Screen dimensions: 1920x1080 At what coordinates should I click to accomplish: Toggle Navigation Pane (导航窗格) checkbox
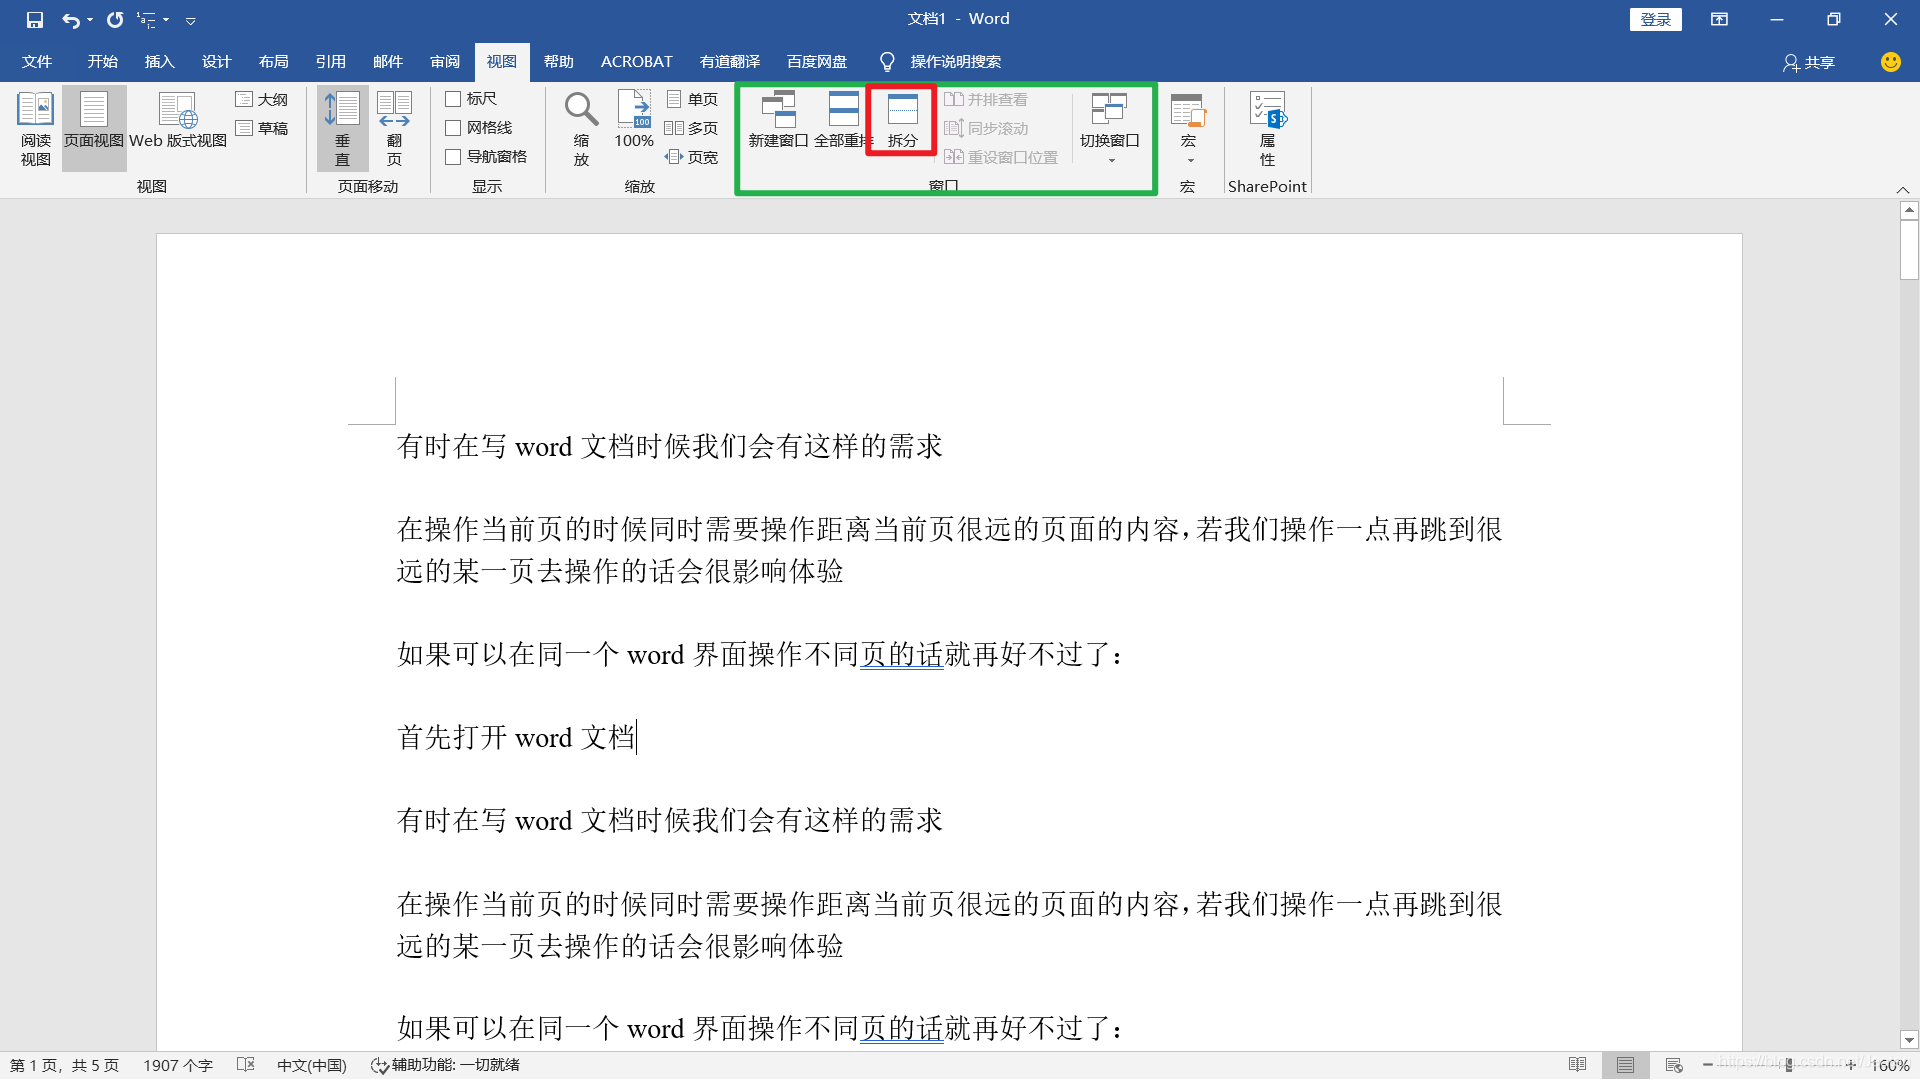453,157
